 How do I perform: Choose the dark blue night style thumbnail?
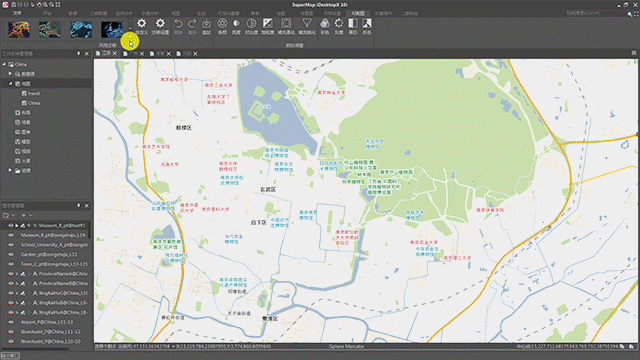[112, 30]
